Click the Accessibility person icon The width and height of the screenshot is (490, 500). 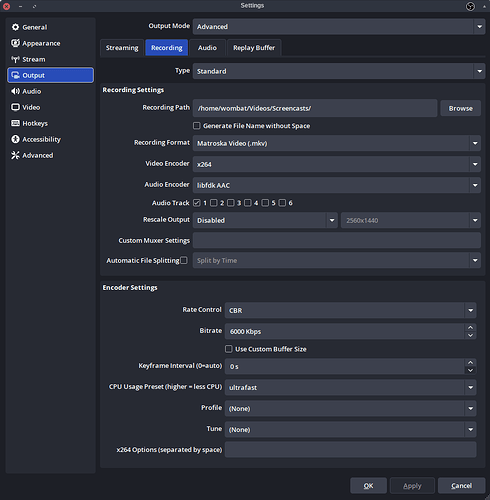coord(15,139)
